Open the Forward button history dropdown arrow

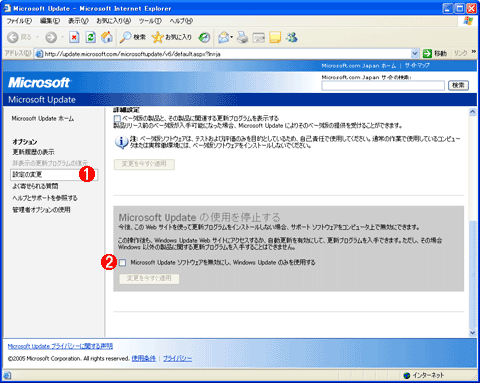(62, 37)
